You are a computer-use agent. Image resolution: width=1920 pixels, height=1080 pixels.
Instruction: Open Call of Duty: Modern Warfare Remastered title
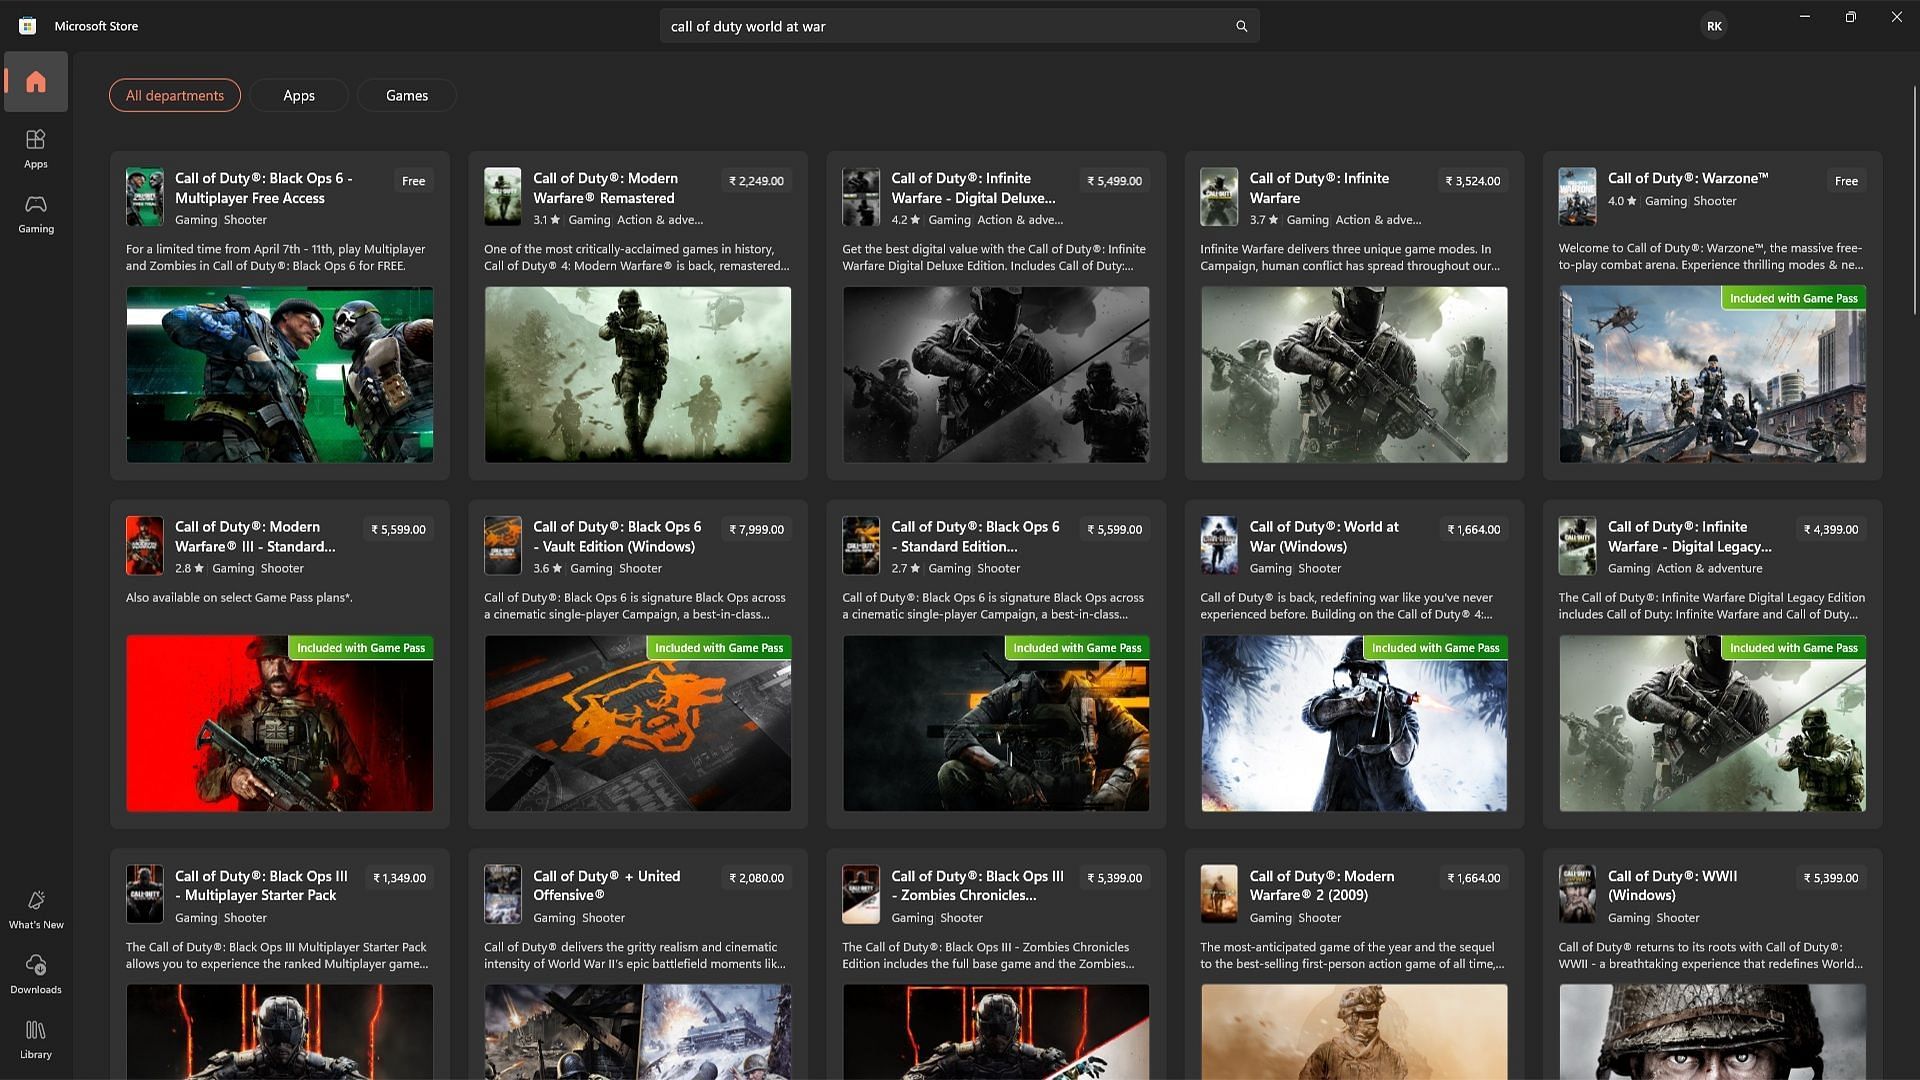[x=605, y=188]
